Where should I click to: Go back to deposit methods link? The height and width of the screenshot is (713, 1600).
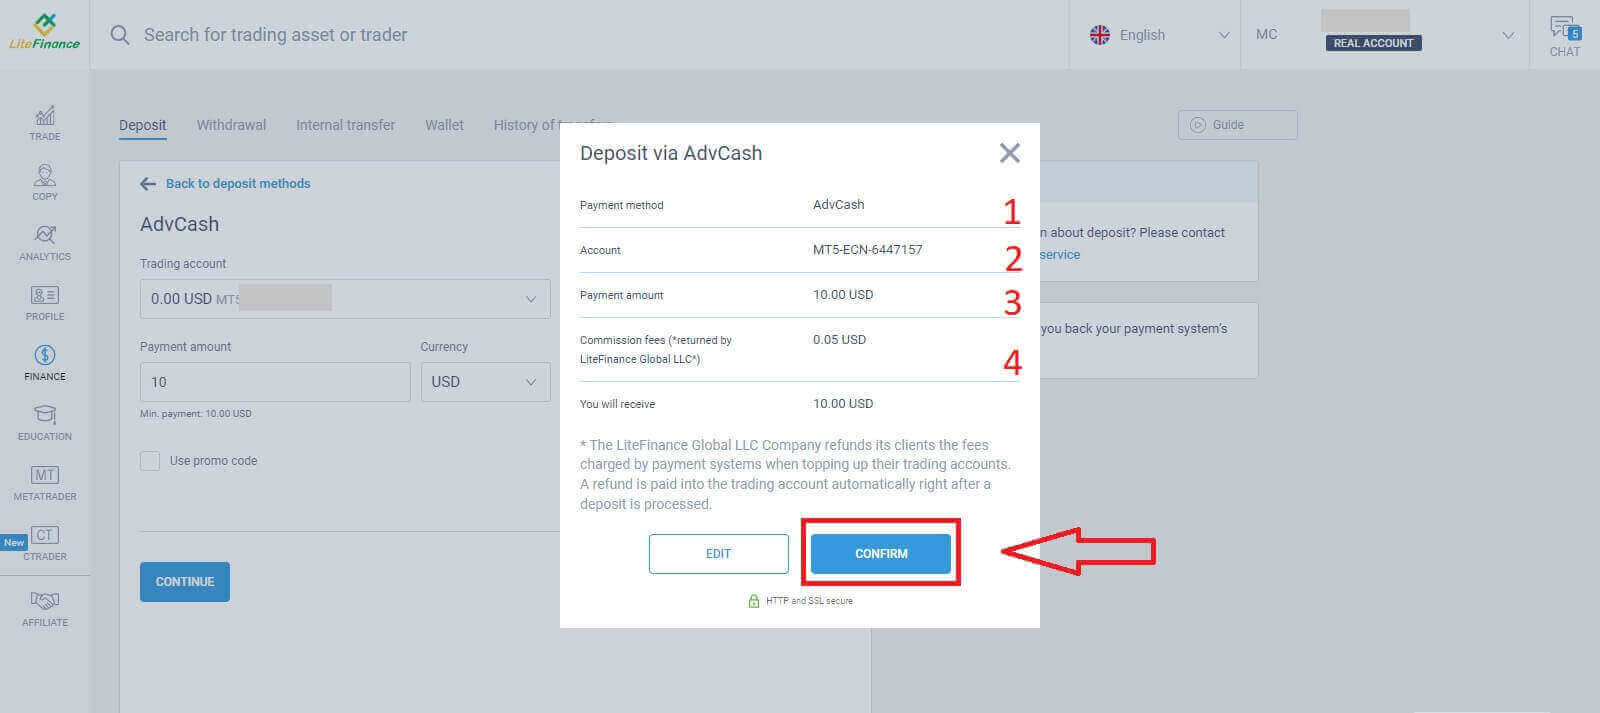237,184
